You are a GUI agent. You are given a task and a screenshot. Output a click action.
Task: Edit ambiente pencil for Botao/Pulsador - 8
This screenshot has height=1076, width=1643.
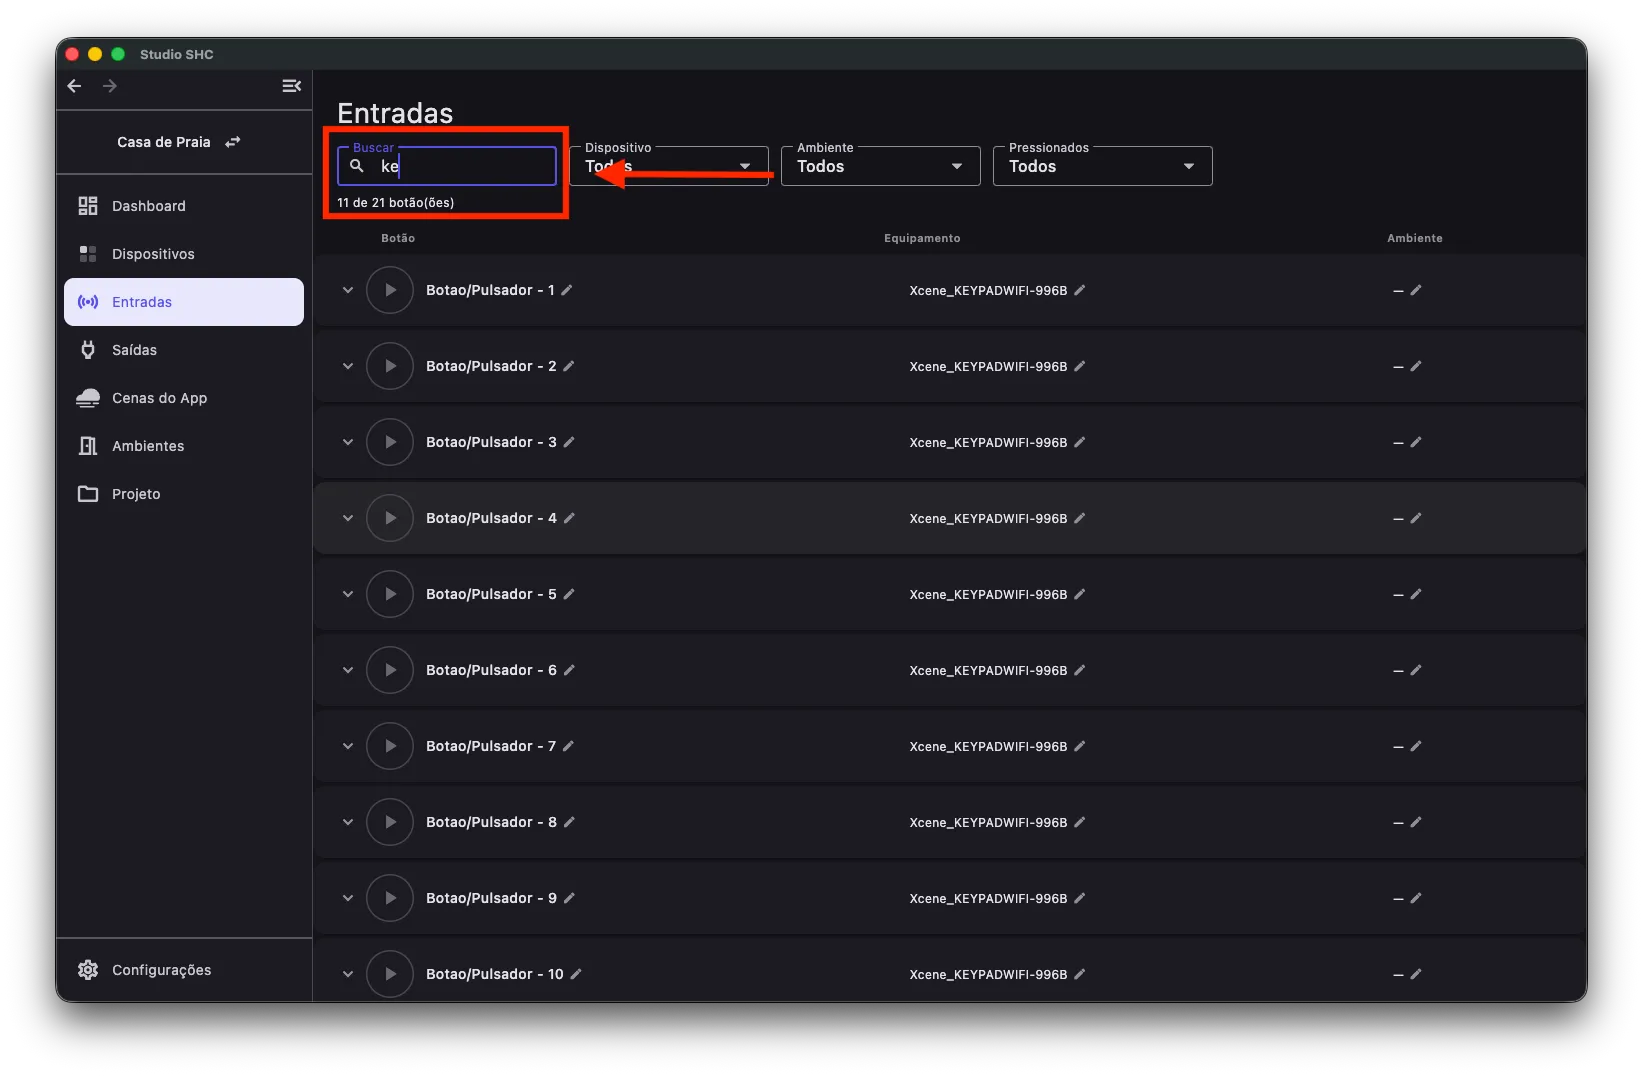(x=1416, y=822)
